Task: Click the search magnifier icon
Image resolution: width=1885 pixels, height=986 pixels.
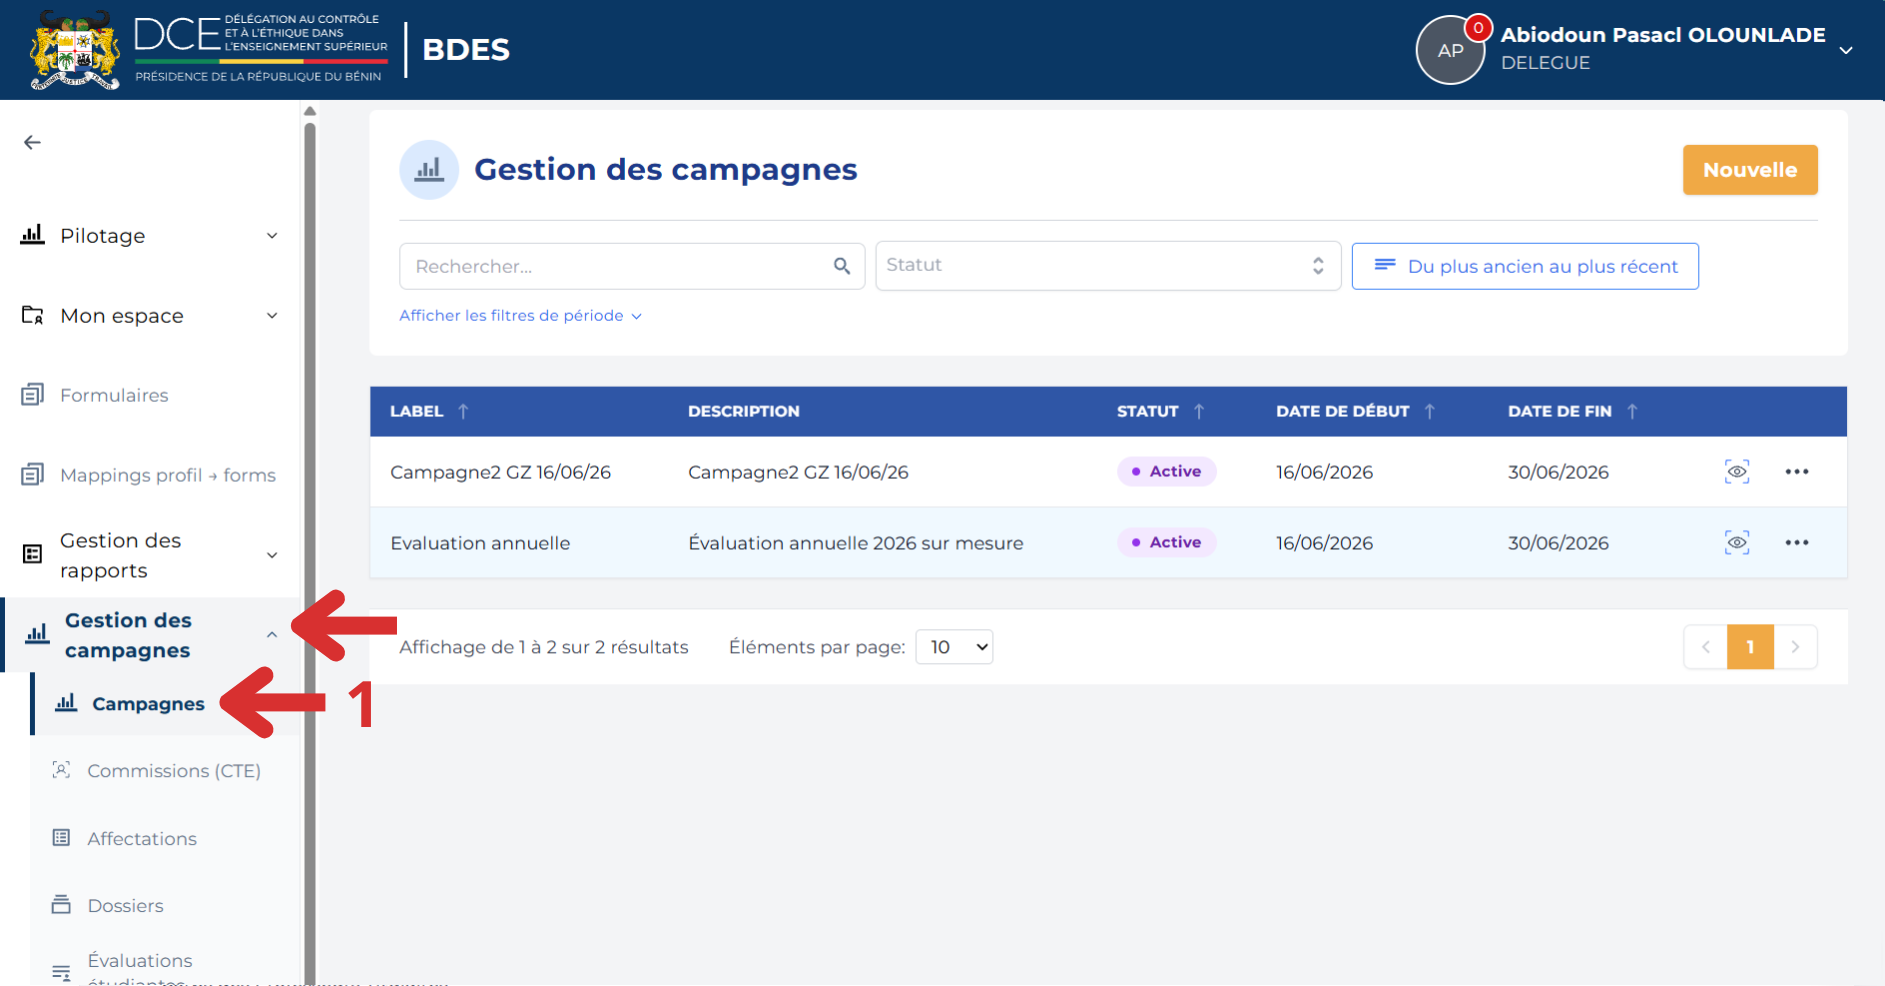Action: tap(842, 266)
